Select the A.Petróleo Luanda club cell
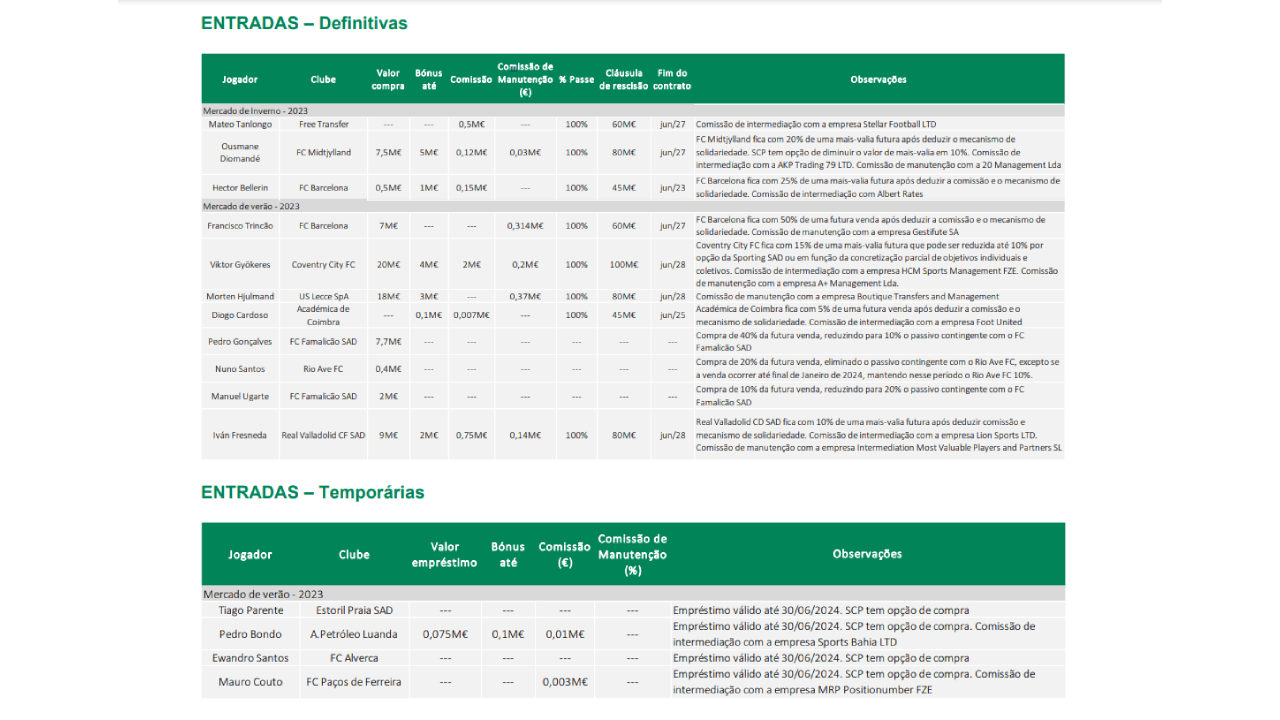This screenshot has width=1280, height=720. [354, 634]
